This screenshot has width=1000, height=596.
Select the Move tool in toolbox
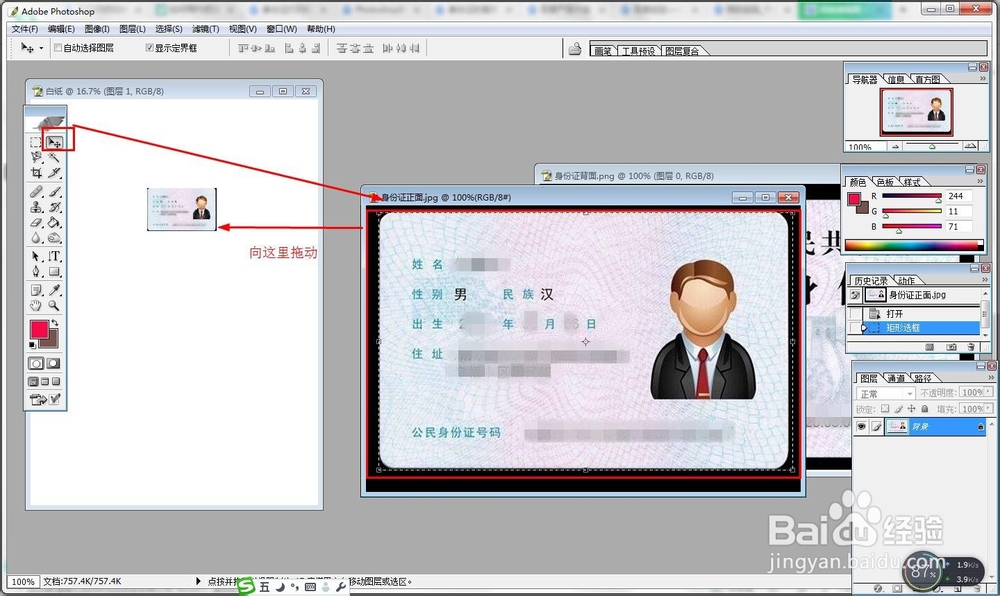pyautogui.click(x=55, y=143)
